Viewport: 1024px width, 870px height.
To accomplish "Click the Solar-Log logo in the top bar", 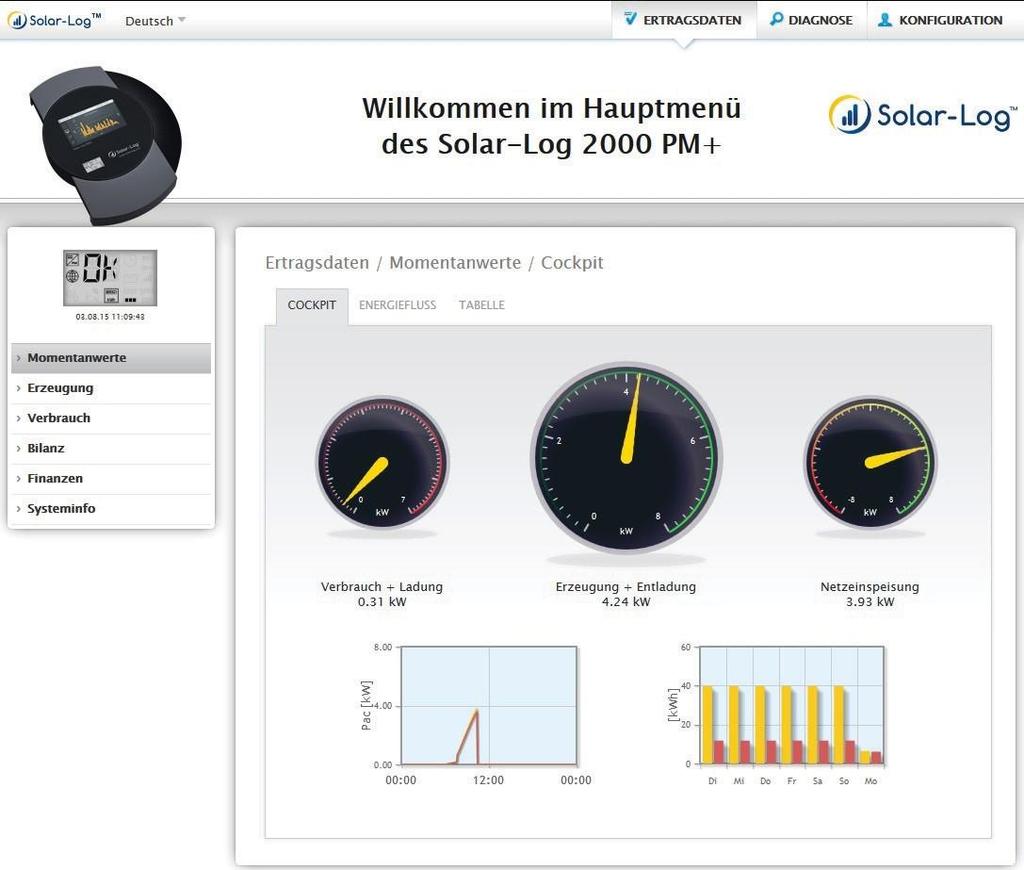I will 54,20.
